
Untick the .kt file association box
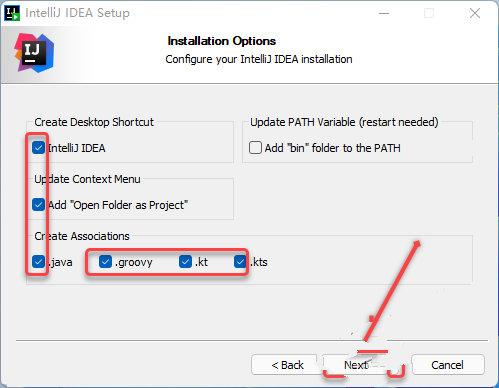[x=185, y=262]
